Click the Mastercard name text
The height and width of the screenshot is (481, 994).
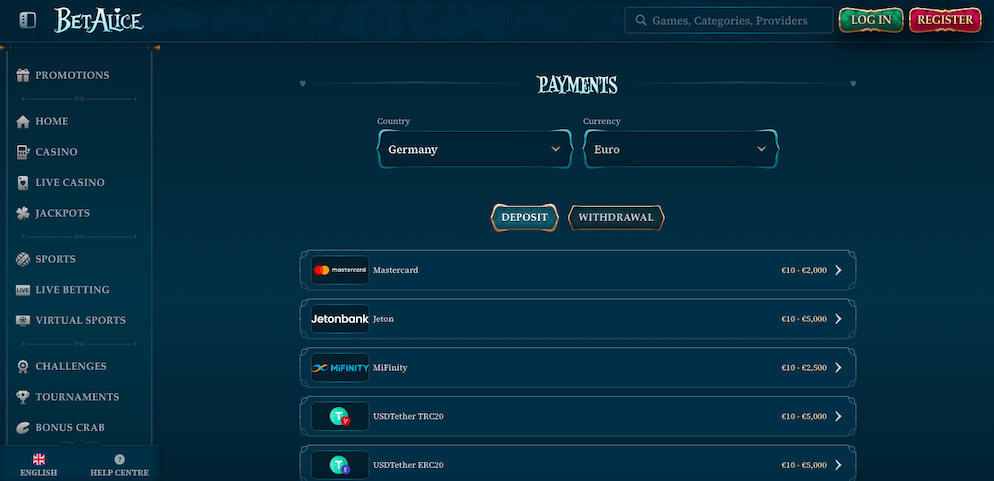tap(396, 270)
